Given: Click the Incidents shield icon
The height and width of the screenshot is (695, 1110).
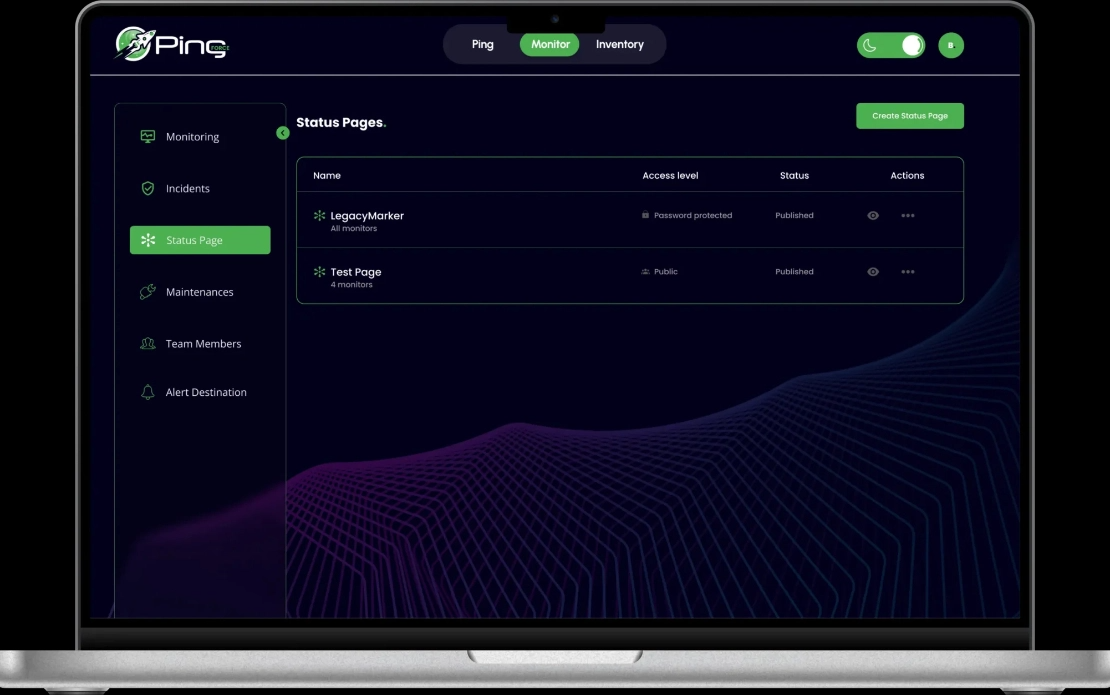Looking at the screenshot, I should (147, 188).
